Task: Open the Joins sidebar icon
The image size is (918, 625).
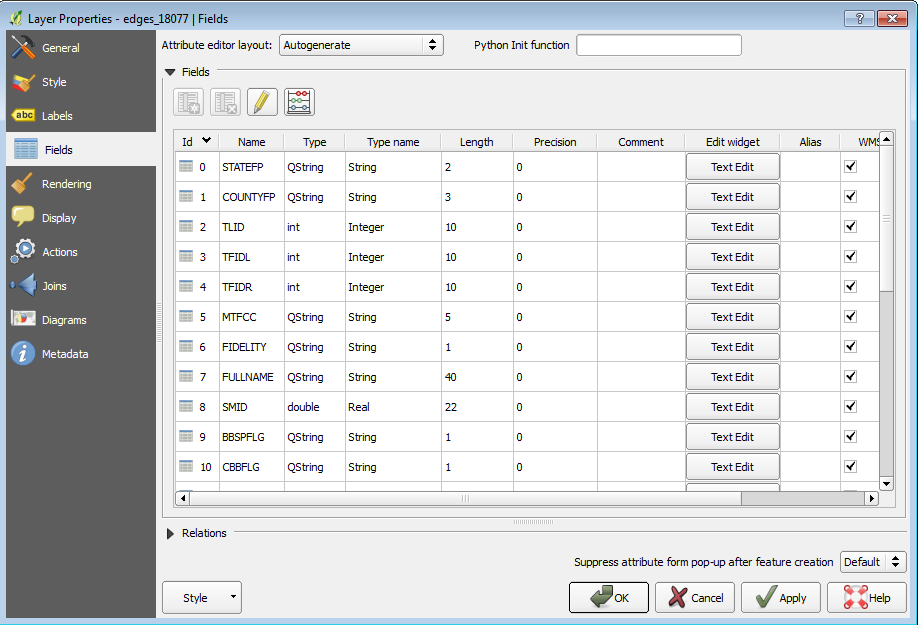Action: coord(23,286)
